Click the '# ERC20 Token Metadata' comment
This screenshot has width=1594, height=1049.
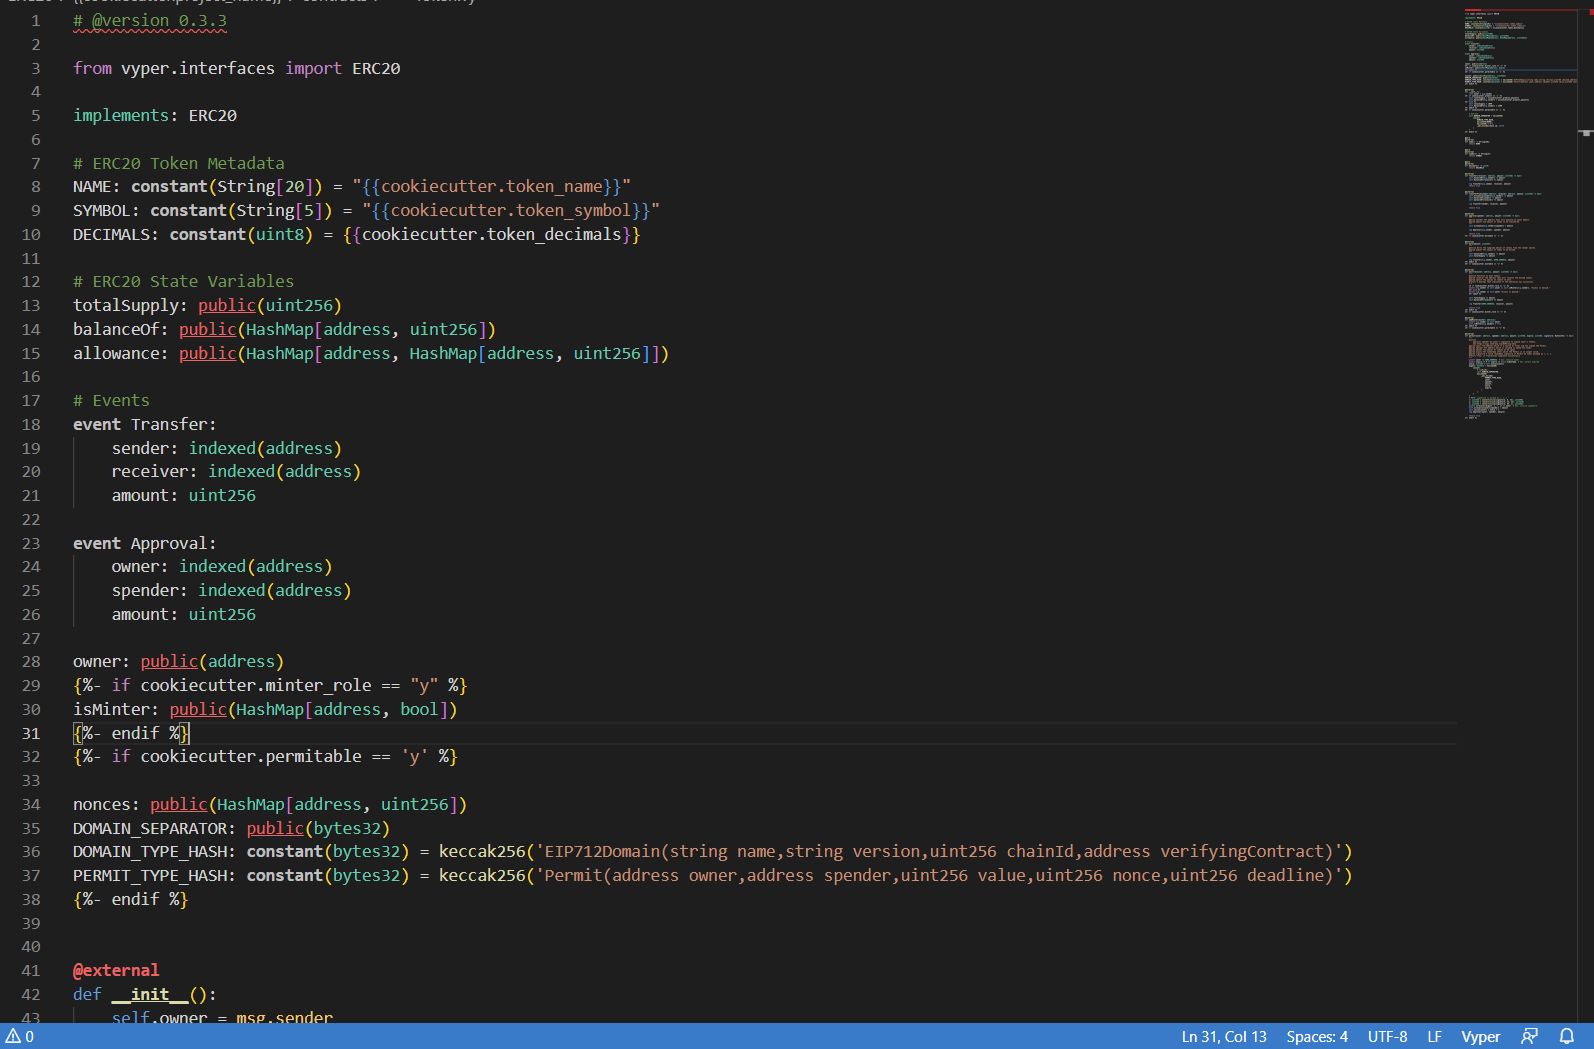[178, 163]
